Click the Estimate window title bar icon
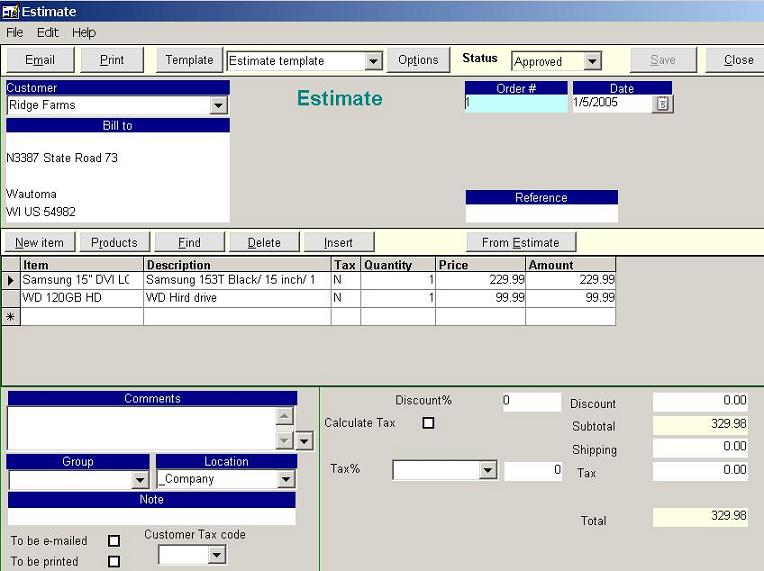This screenshot has width=764, height=571. point(11,11)
